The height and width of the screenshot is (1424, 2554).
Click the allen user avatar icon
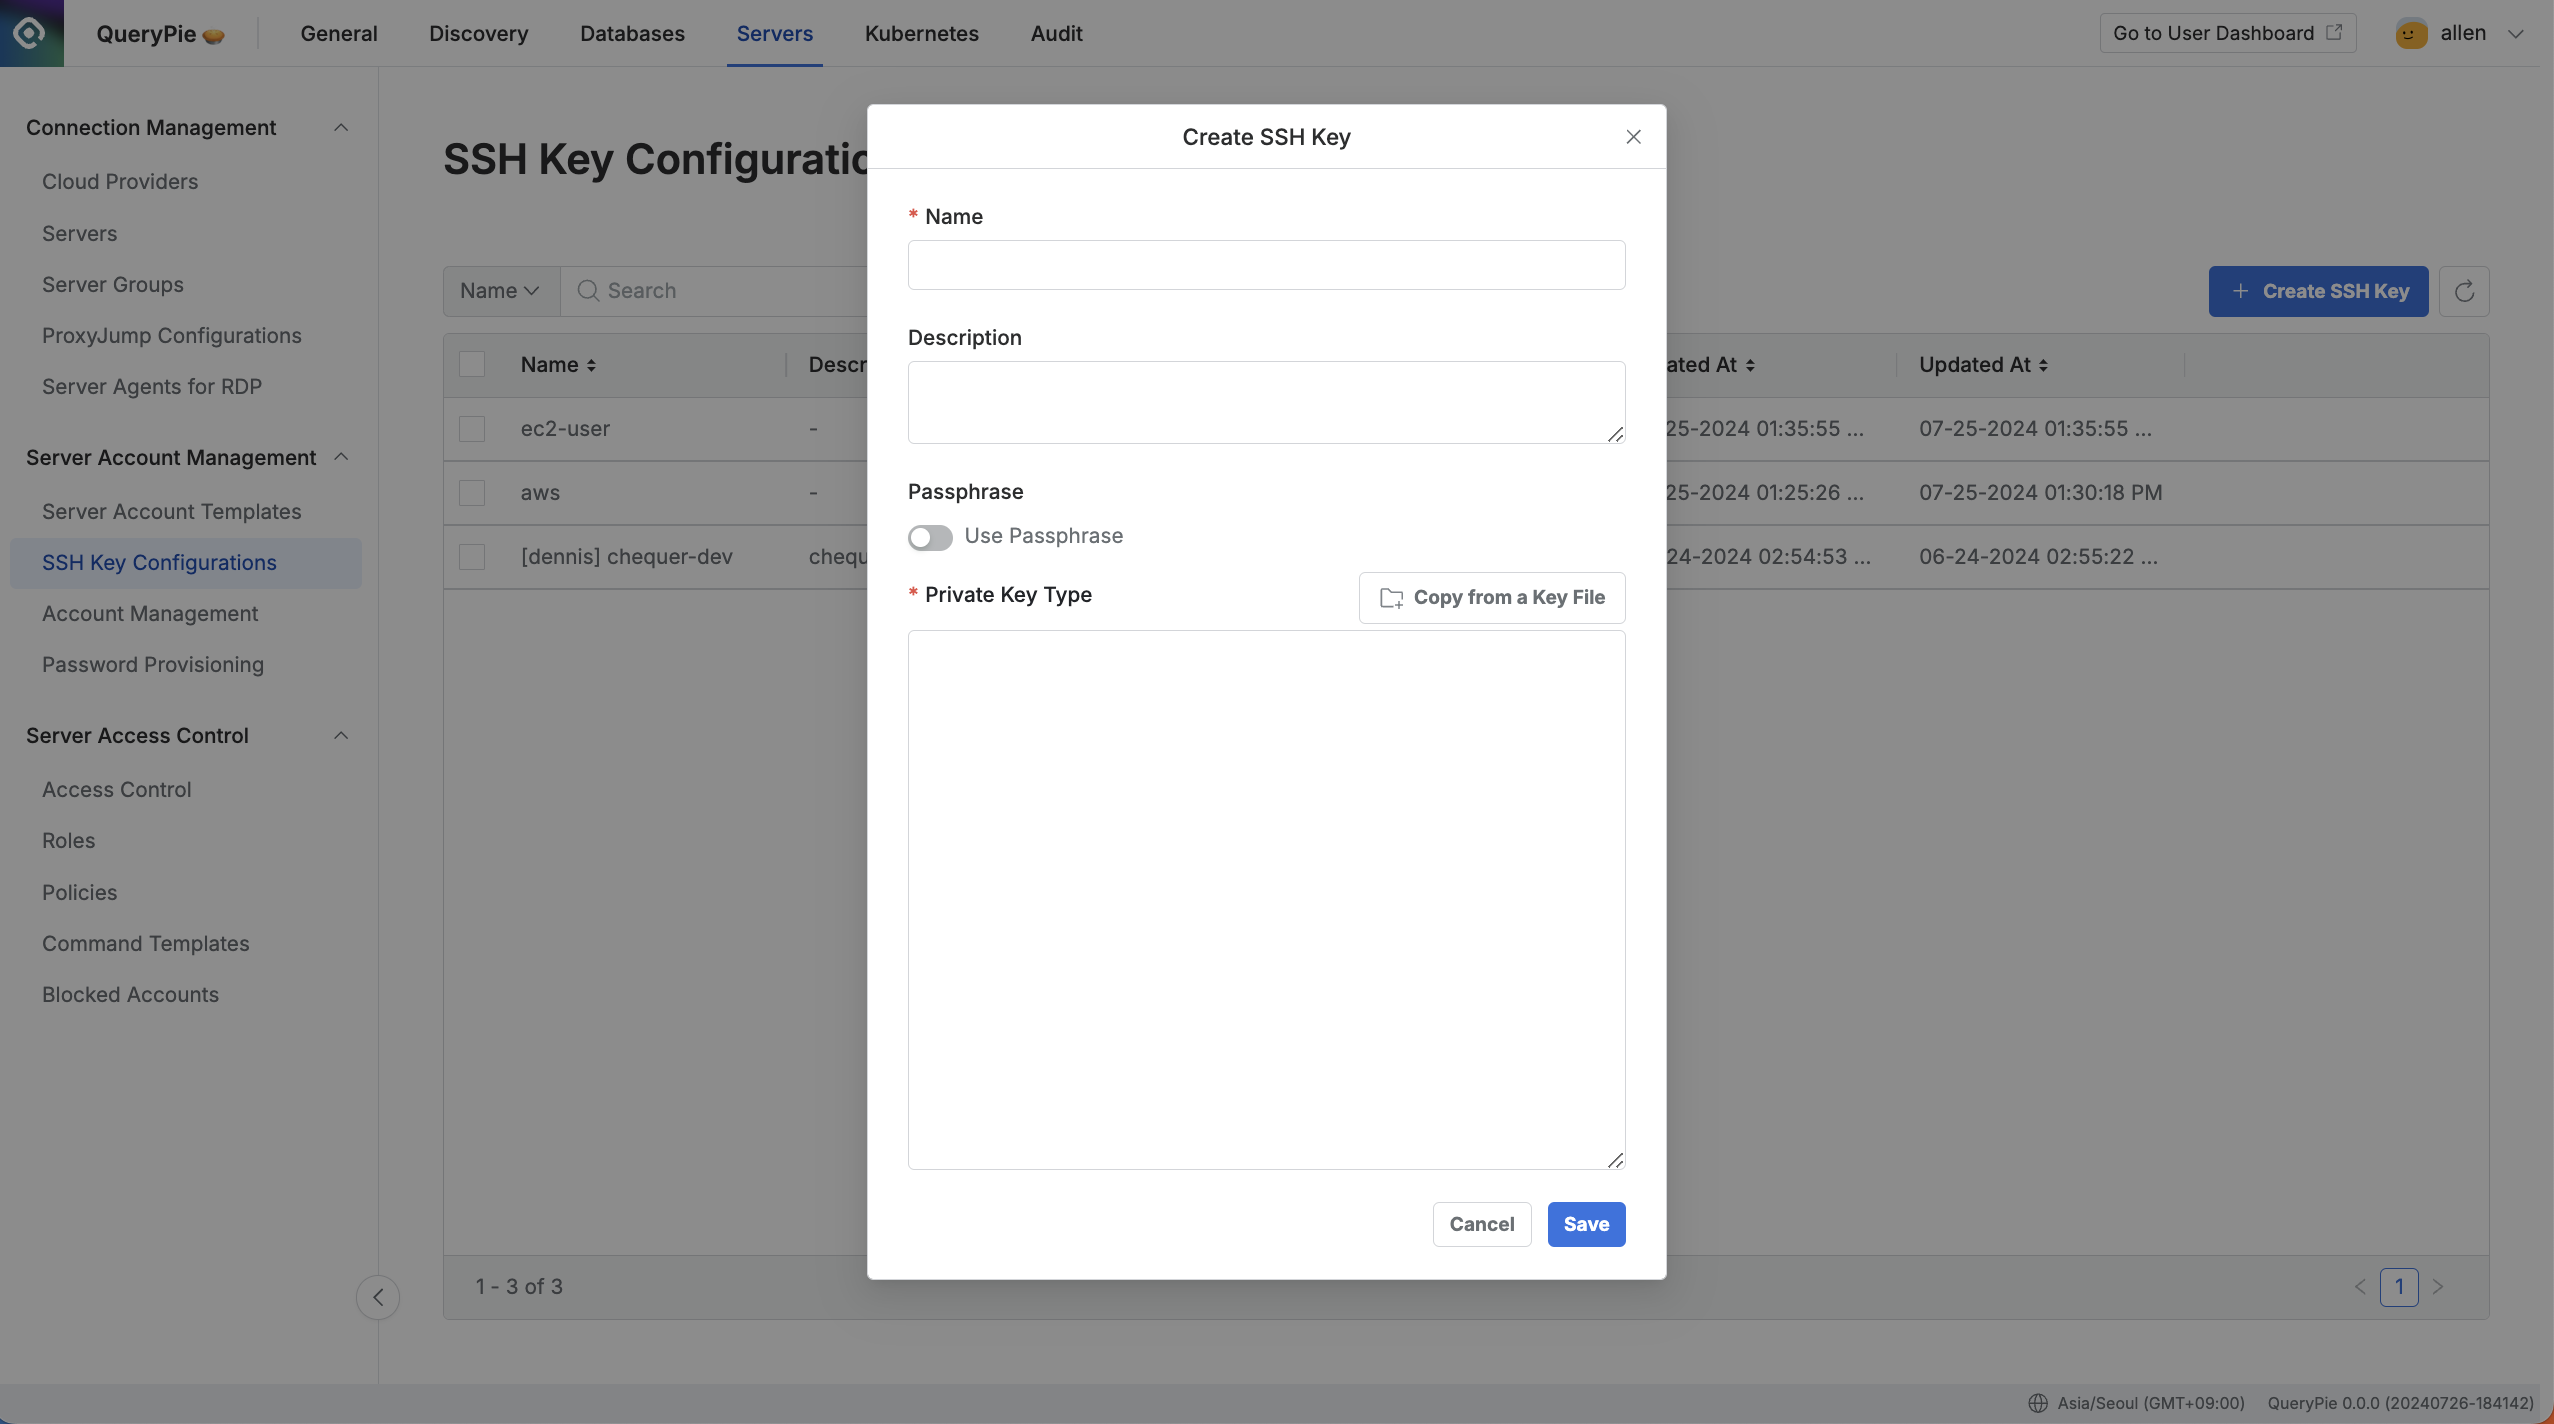click(x=2411, y=33)
